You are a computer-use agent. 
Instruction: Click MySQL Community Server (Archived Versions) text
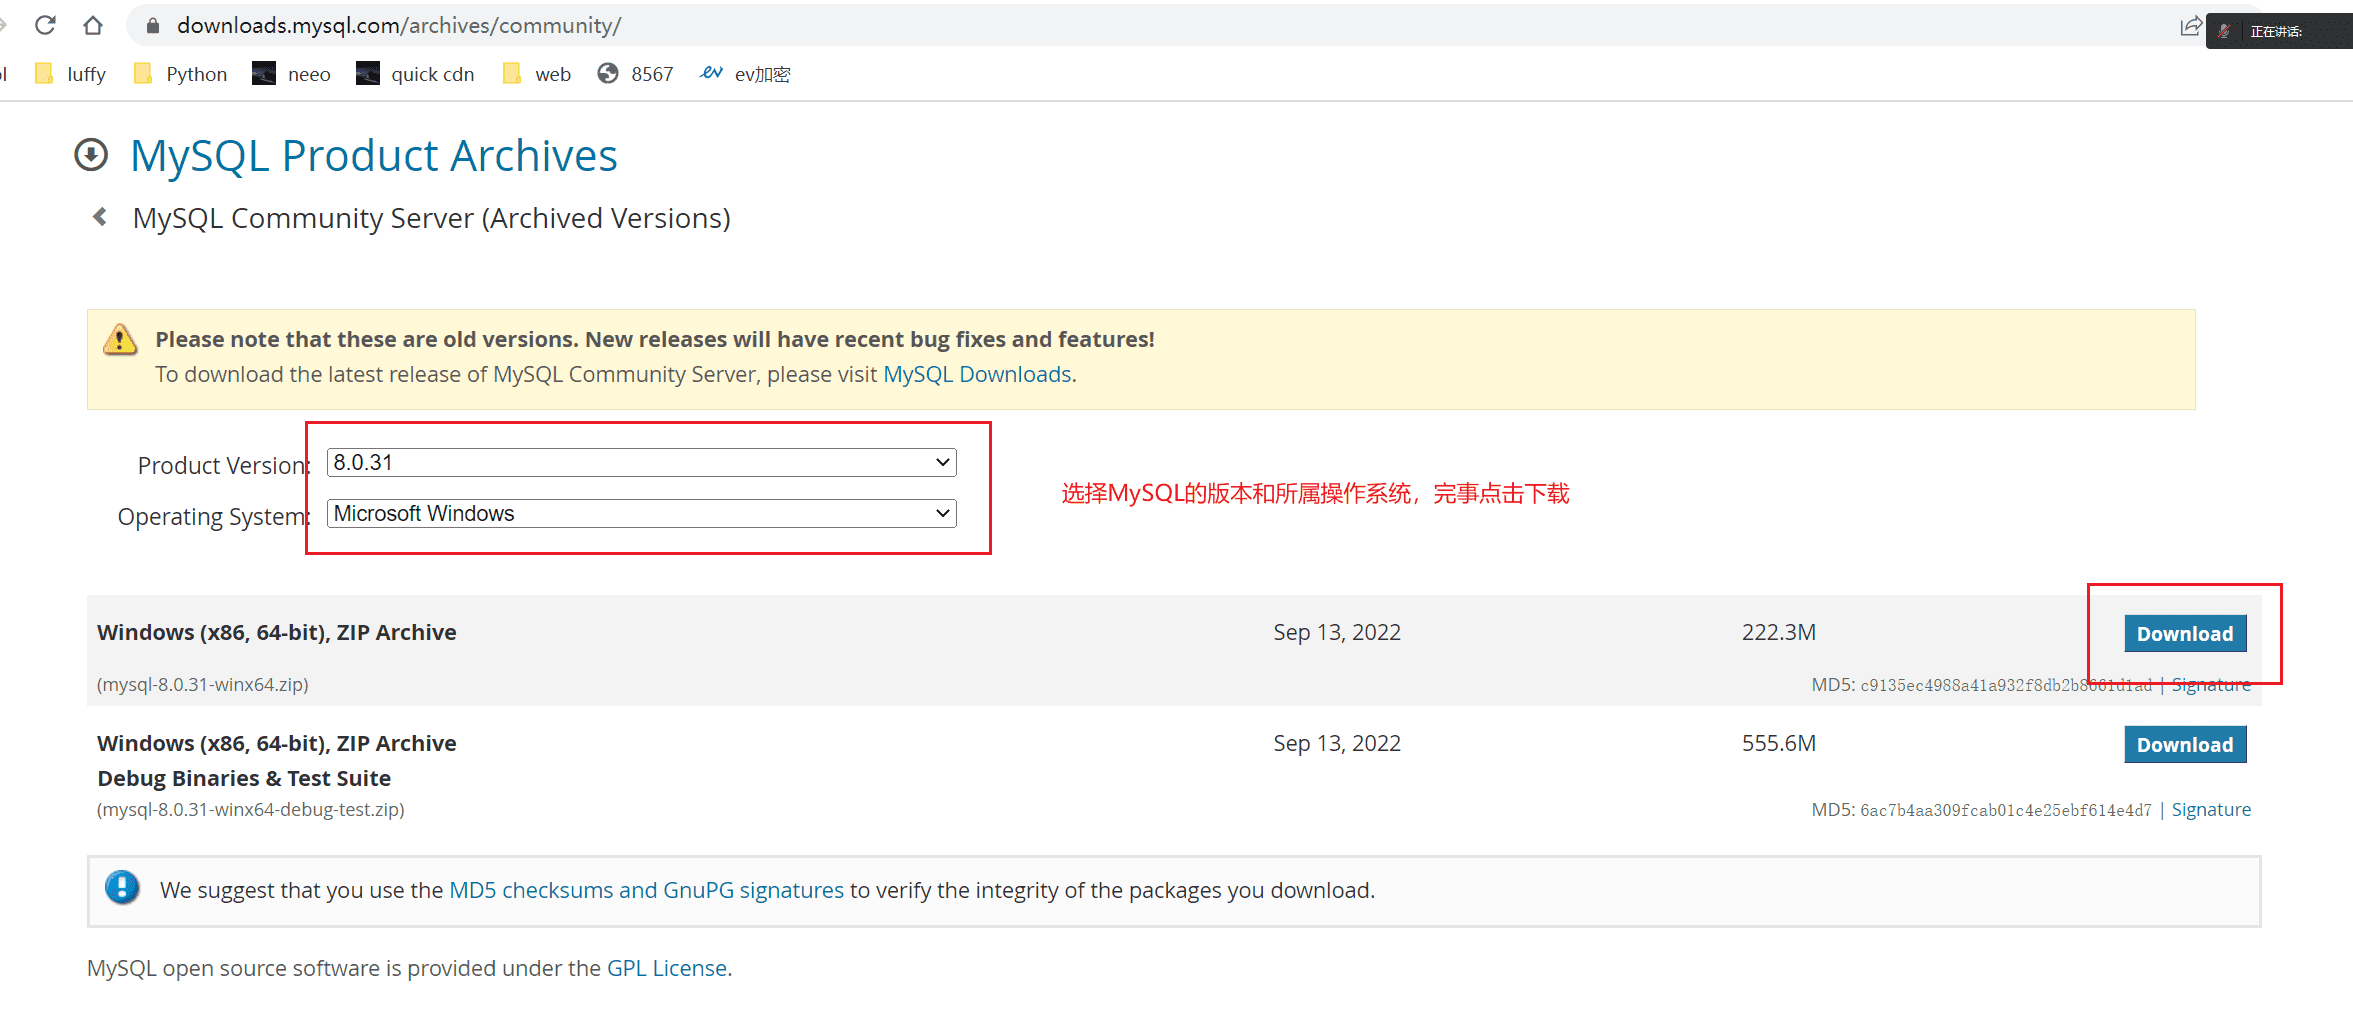[x=432, y=218]
